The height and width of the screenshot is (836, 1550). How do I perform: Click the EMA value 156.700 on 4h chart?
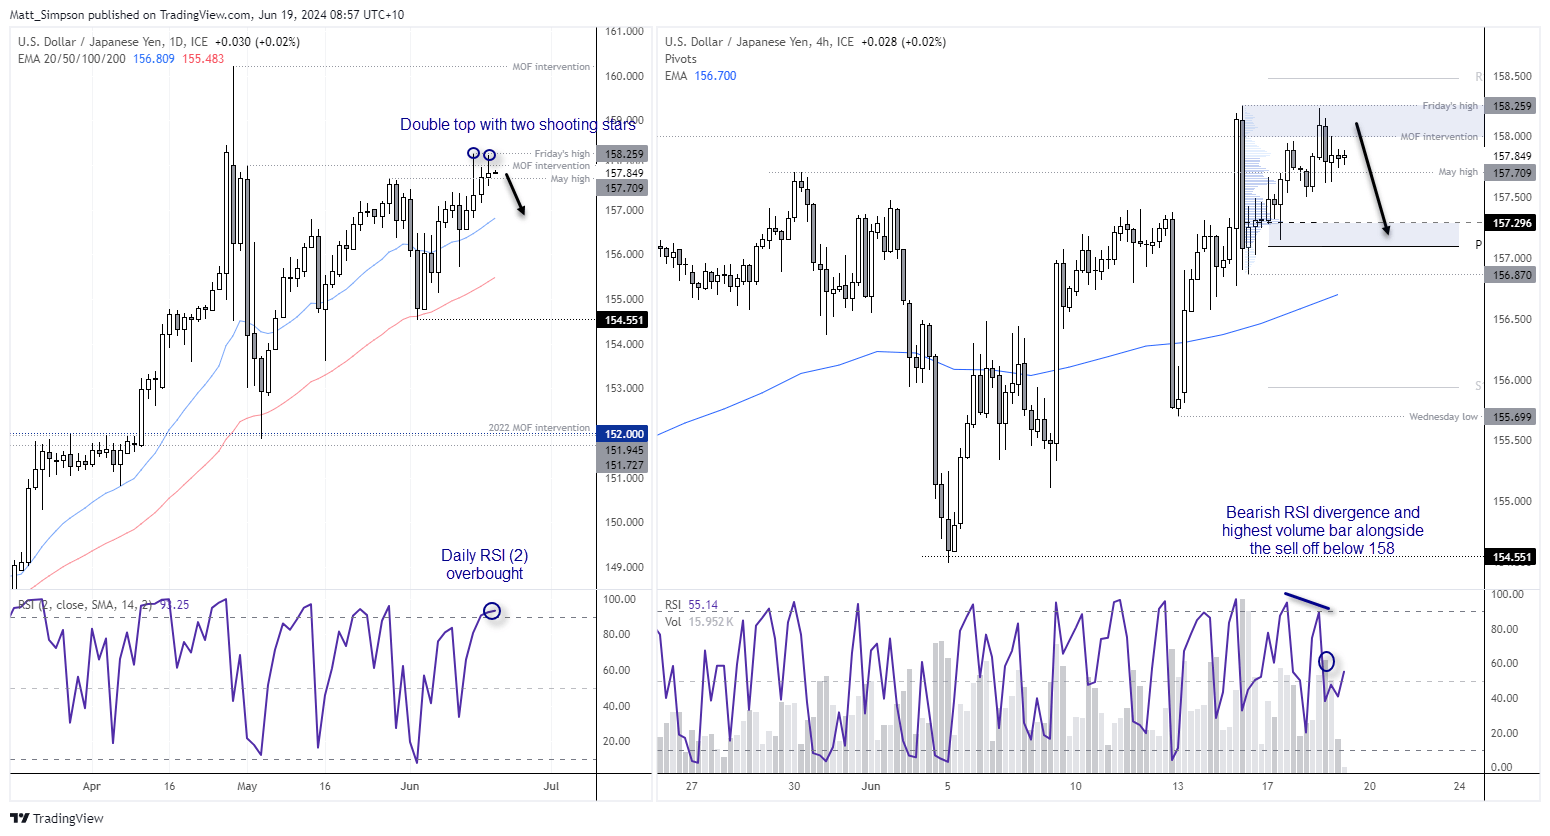tap(715, 76)
